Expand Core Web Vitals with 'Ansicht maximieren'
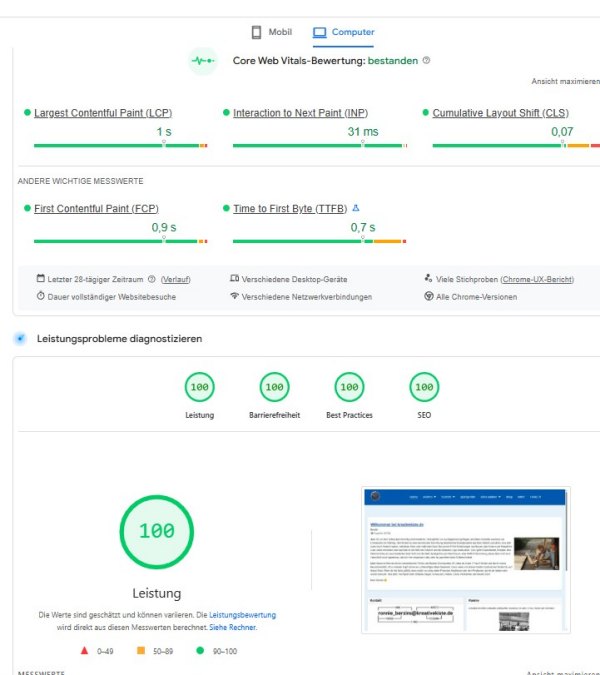The height and width of the screenshot is (675, 600). pyautogui.click(x=565, y=82)
